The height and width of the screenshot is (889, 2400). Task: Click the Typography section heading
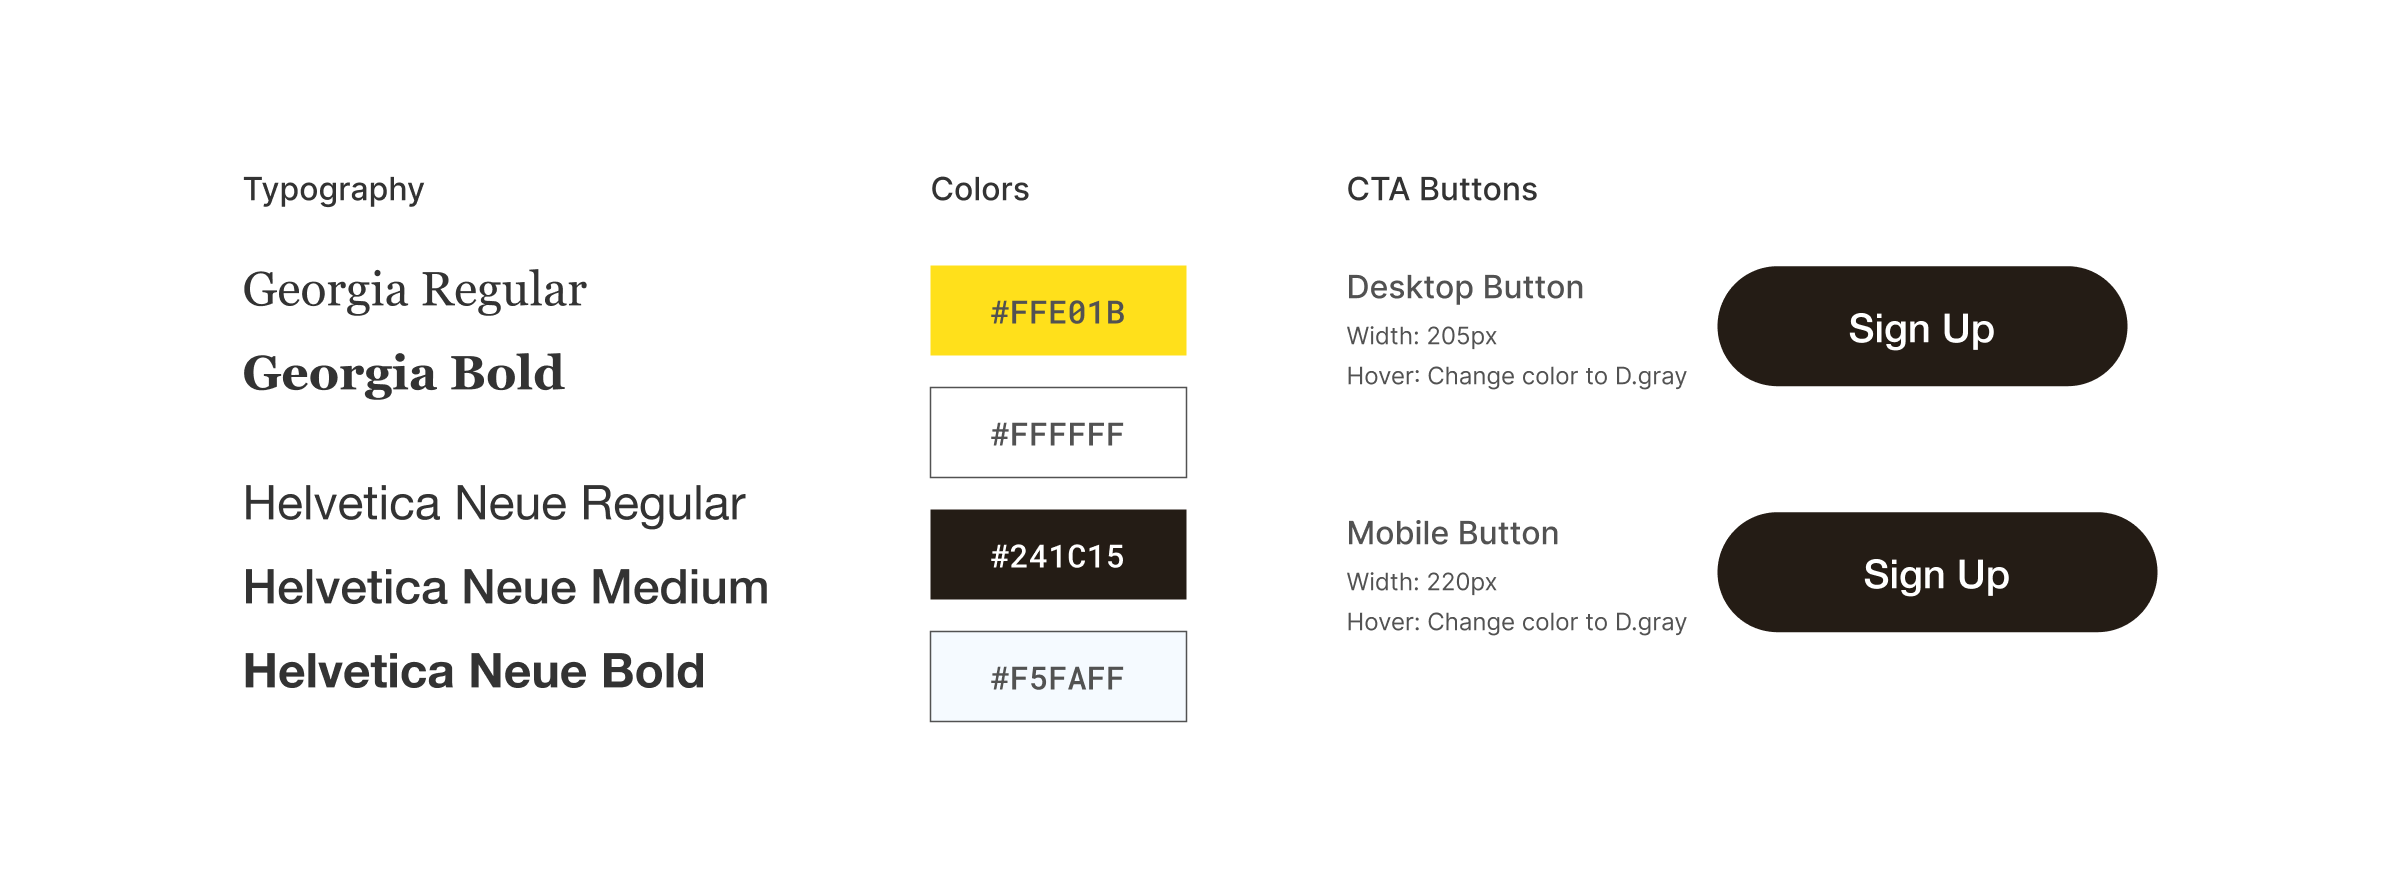point(333,190)
